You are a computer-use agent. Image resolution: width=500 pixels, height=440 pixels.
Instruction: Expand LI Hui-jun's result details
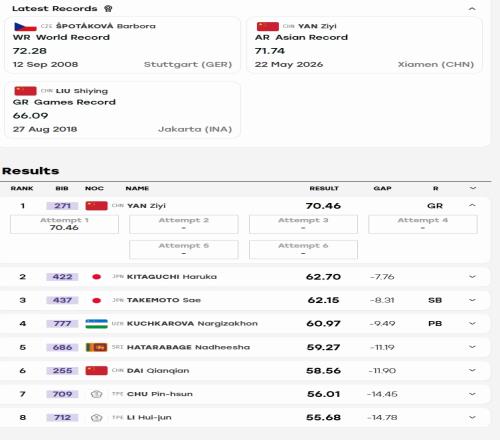pos(472,417)
